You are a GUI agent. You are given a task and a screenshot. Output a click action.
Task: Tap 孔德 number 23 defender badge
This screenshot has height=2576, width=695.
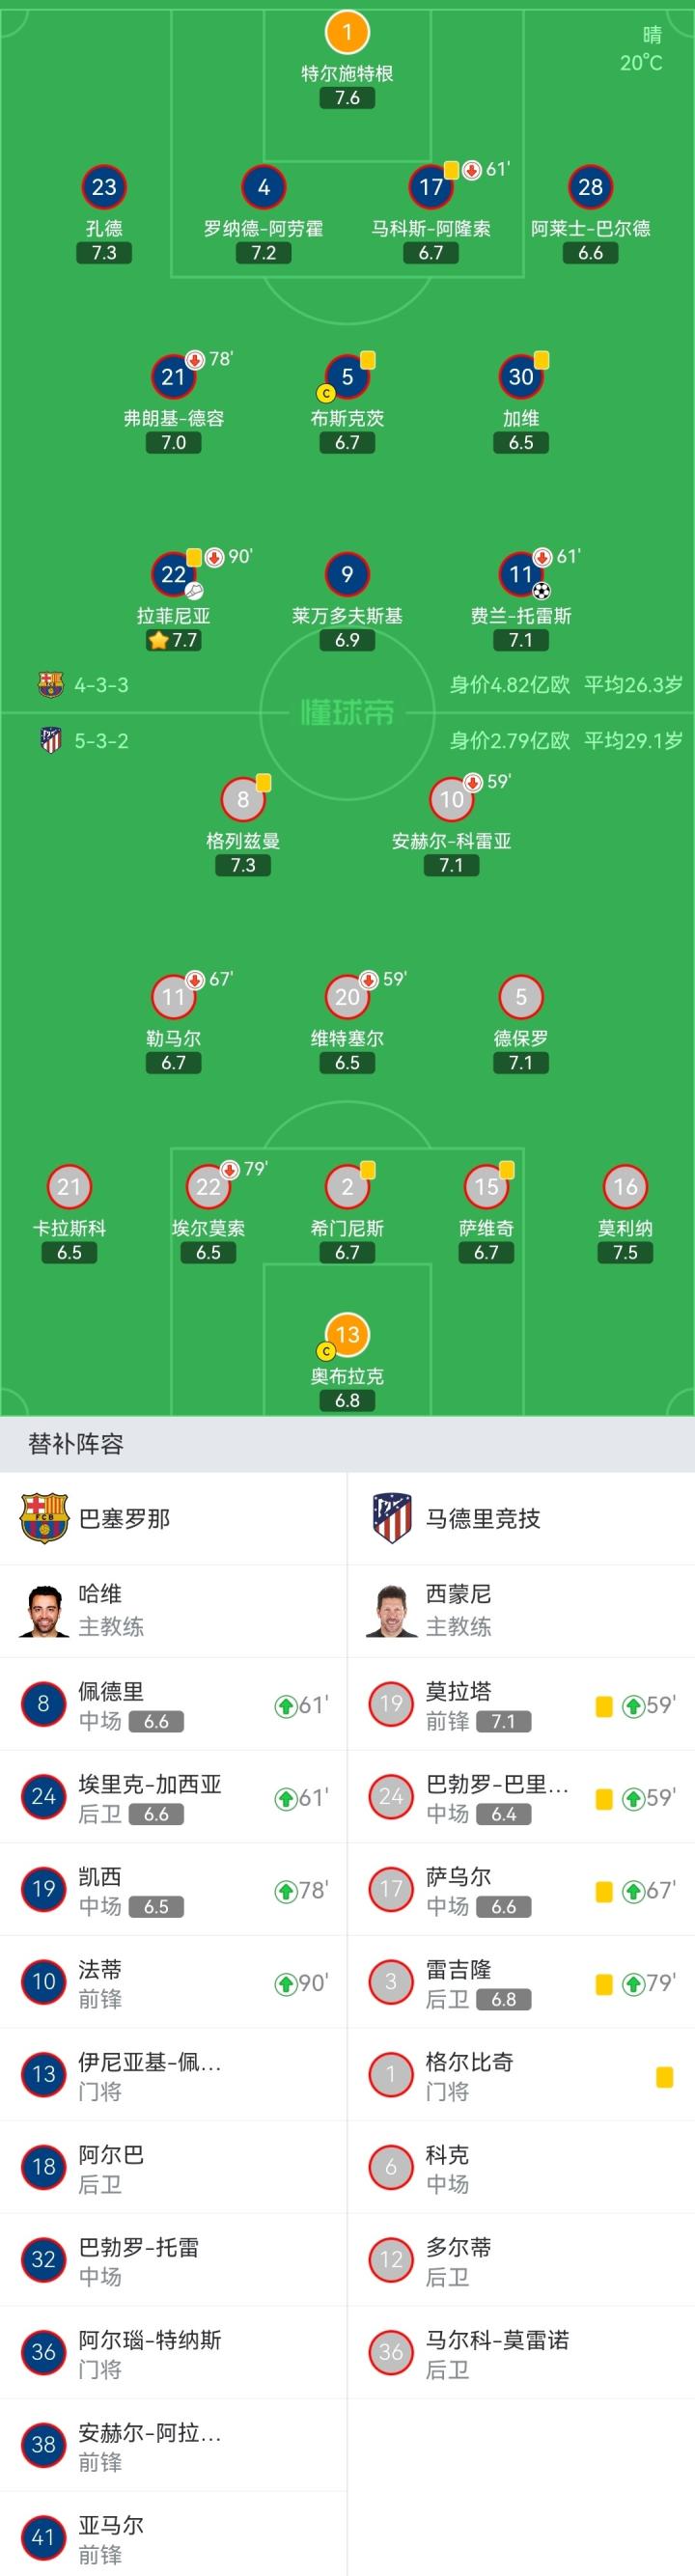click(104, 187)
